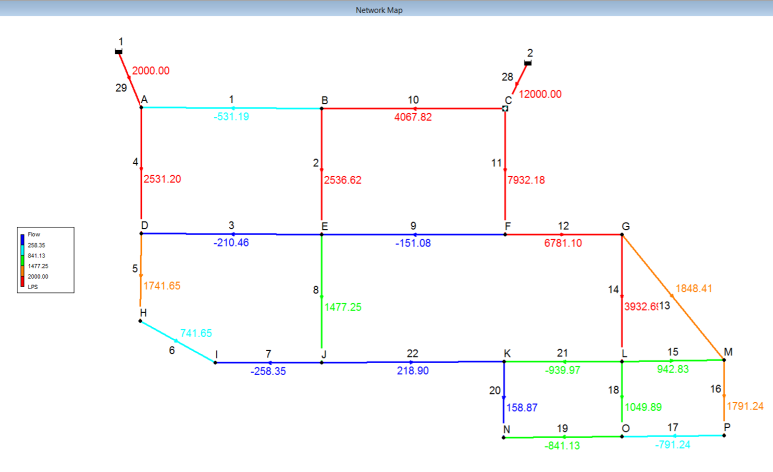Click flow value 4067.82 on pipe 10
Screen dimensions: 773x472
412,117
